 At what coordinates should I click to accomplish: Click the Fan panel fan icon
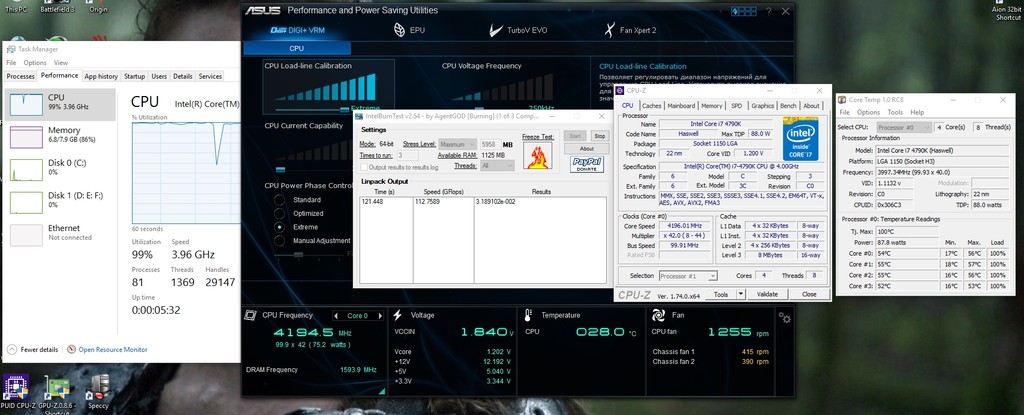coord(658,315)
